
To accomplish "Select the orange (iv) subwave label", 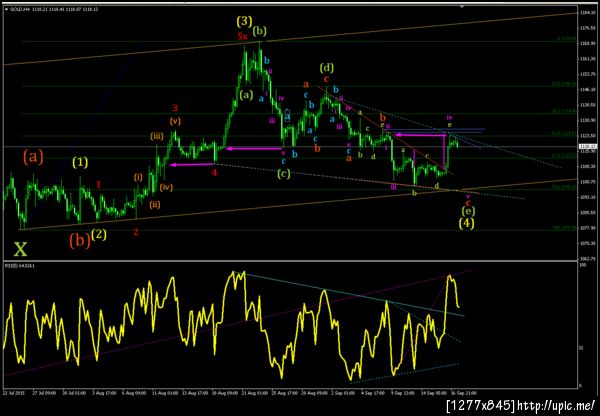I will pyautogui.click(x=166, y=187).
